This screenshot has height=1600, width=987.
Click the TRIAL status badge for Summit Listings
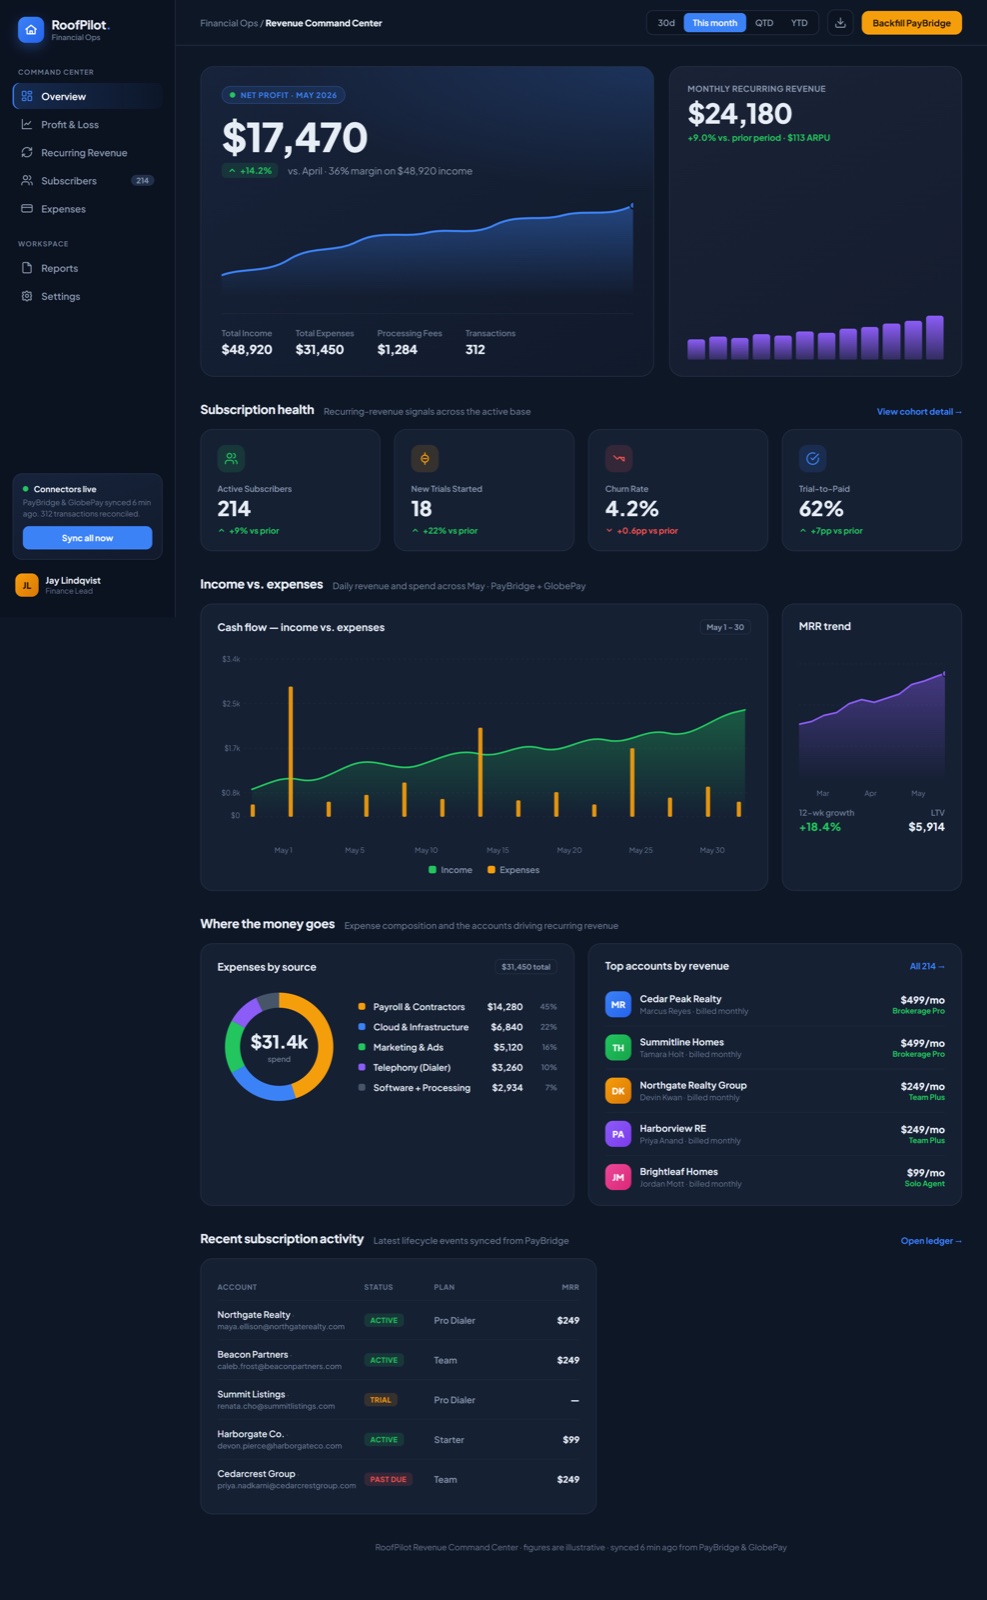(x=381, y=1400)
